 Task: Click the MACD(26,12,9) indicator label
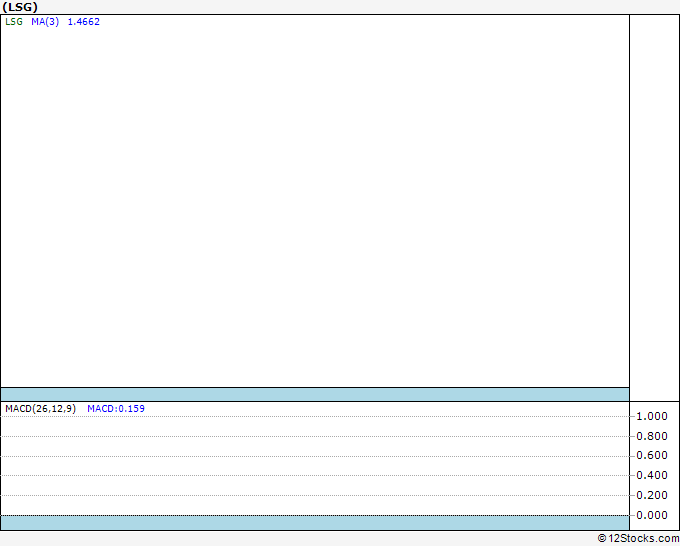coord(40,408)
